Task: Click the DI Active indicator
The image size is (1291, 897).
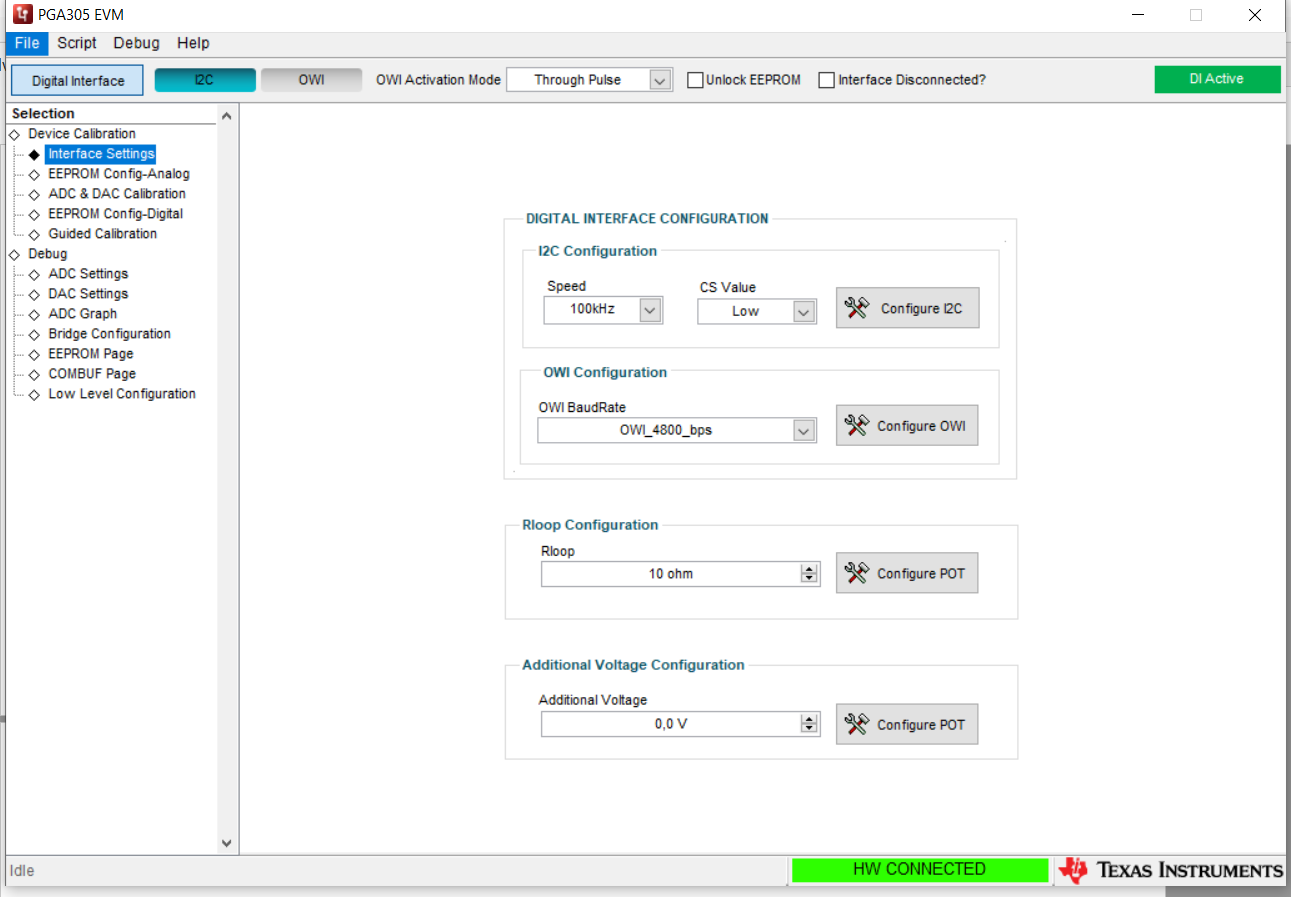Action: pos(1217,79)
